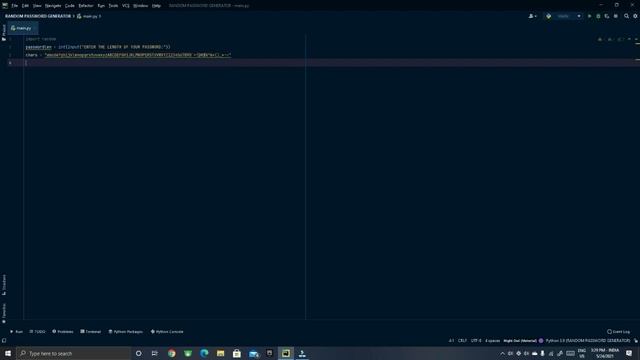Open the Windows notification center
The width and height of the screenshot is (640, 360).
point(629,353)
